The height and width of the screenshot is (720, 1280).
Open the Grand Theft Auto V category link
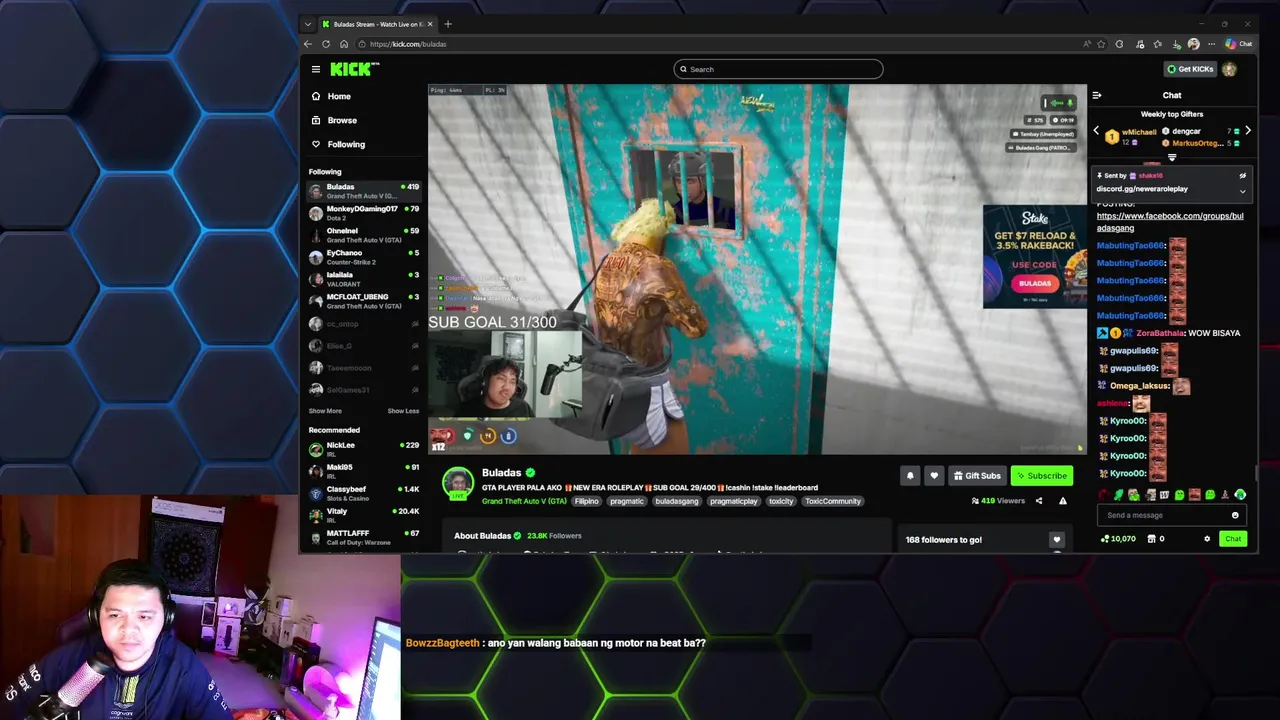coord(524,501)
